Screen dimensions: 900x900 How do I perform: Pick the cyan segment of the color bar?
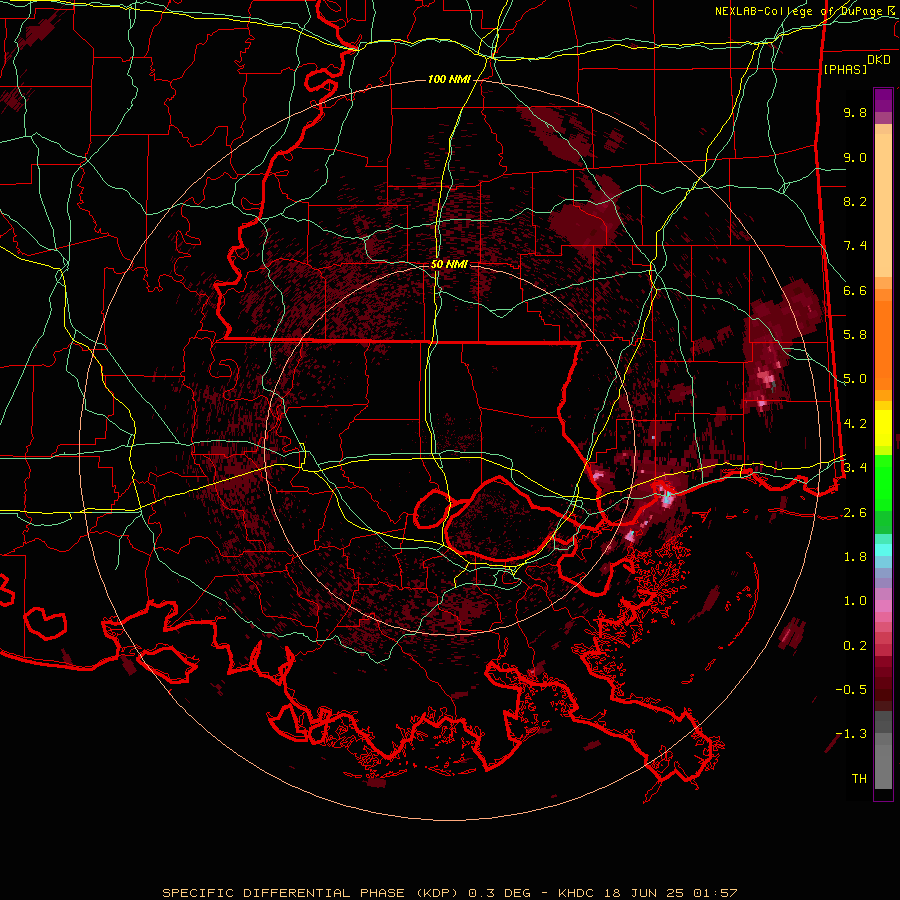883,550
